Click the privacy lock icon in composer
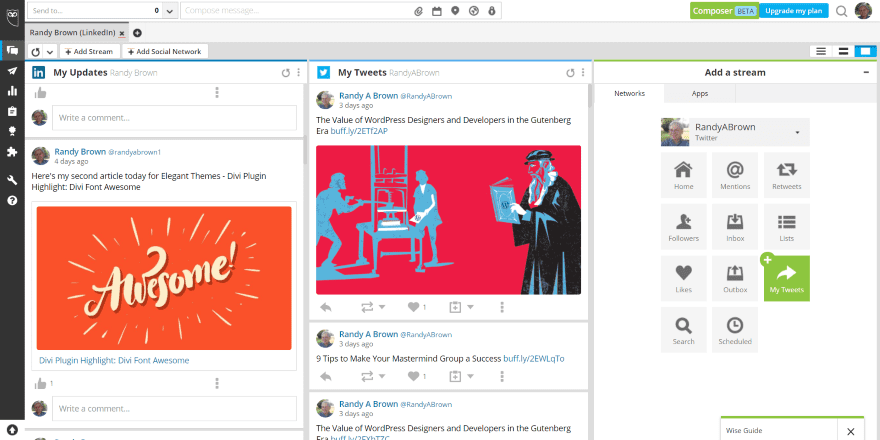The image size is (880, 440). pyautogui.click(x=492, y=11)
